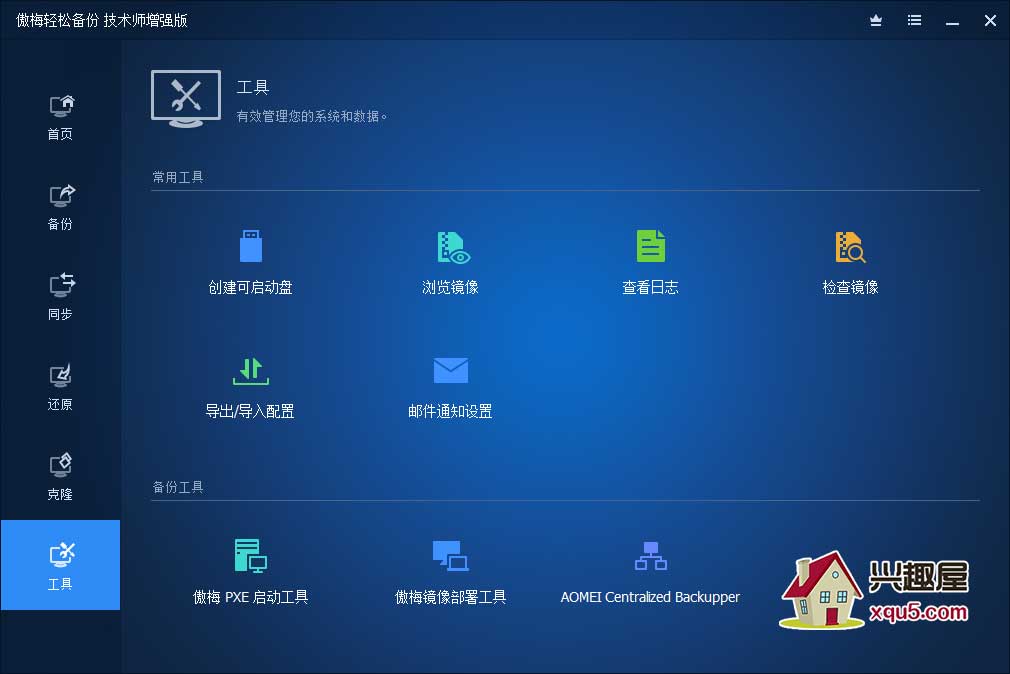Open the 傲梅镜像部署工具 icon

point(450,556)
